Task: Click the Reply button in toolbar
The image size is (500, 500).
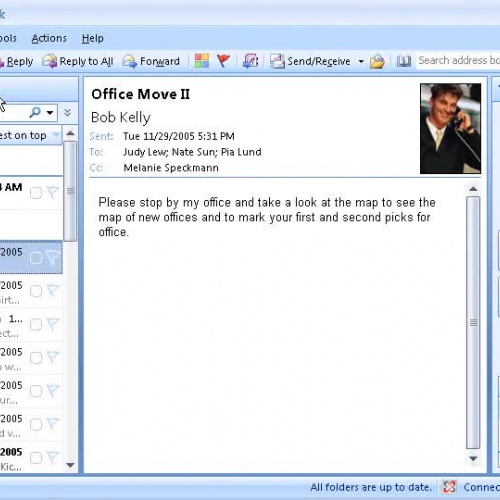Action: (16, 61)
